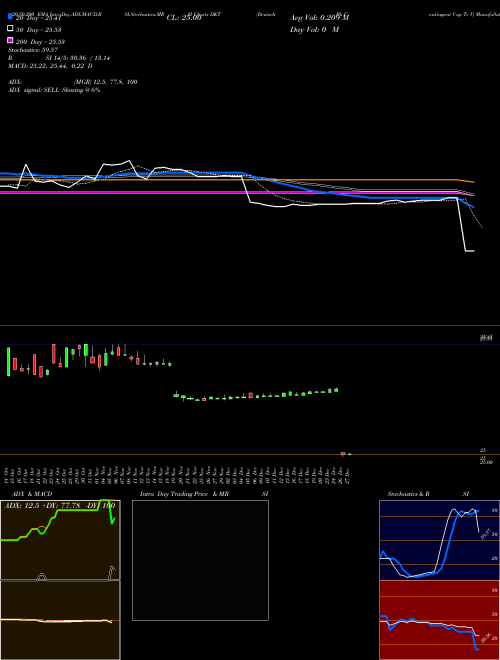Select the 'ADX signal: SELL Slowing @ 6%' text
This screenshot has width=500, height=660.
pos(54,90)
